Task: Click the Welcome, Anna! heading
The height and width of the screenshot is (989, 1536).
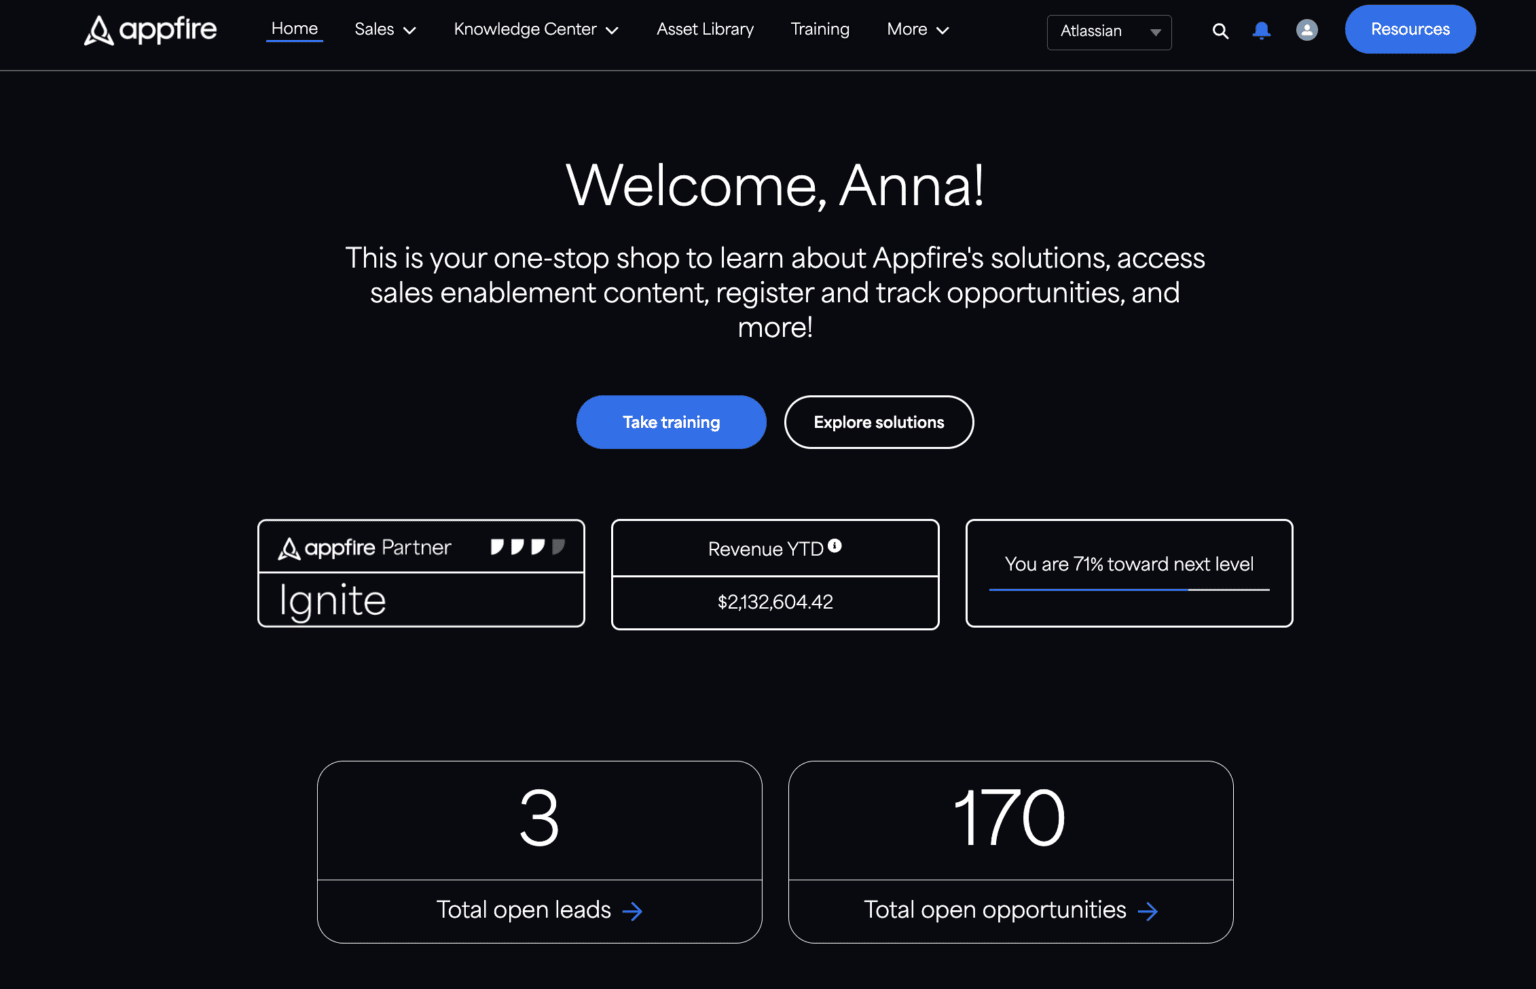Action: point(775,186)
